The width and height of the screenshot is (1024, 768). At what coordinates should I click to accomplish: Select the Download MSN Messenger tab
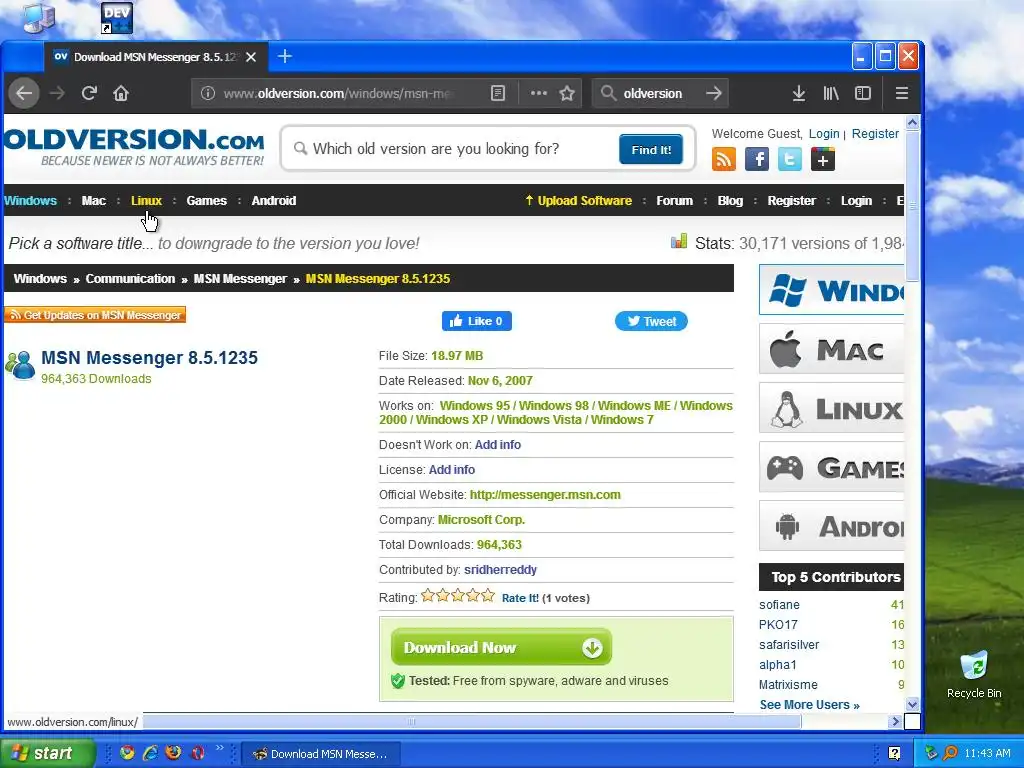click(x=155, y=57)
